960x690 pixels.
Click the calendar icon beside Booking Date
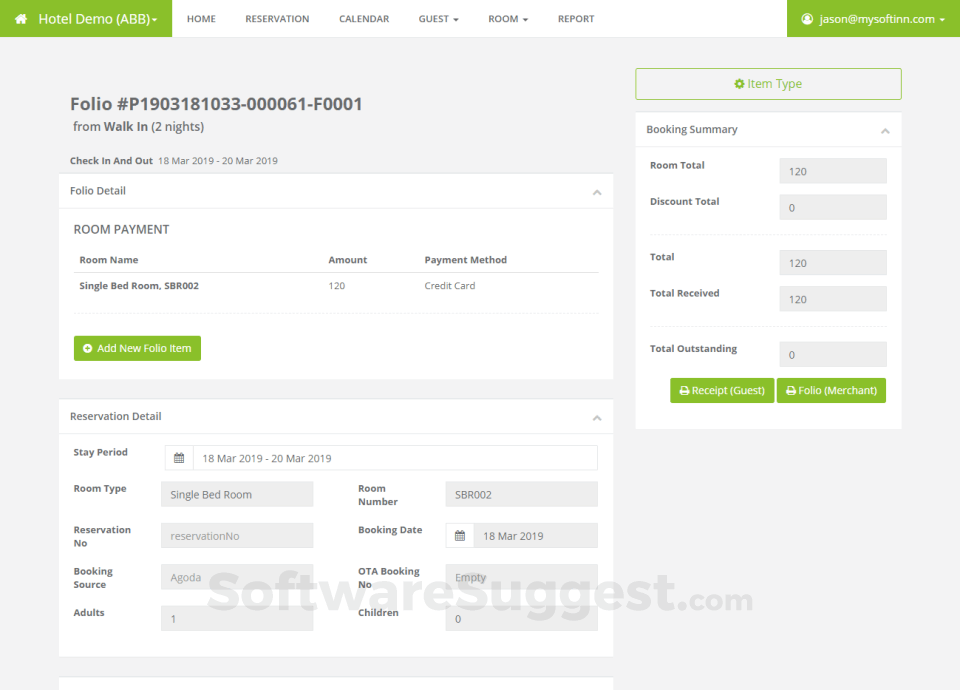pos(459,535)
